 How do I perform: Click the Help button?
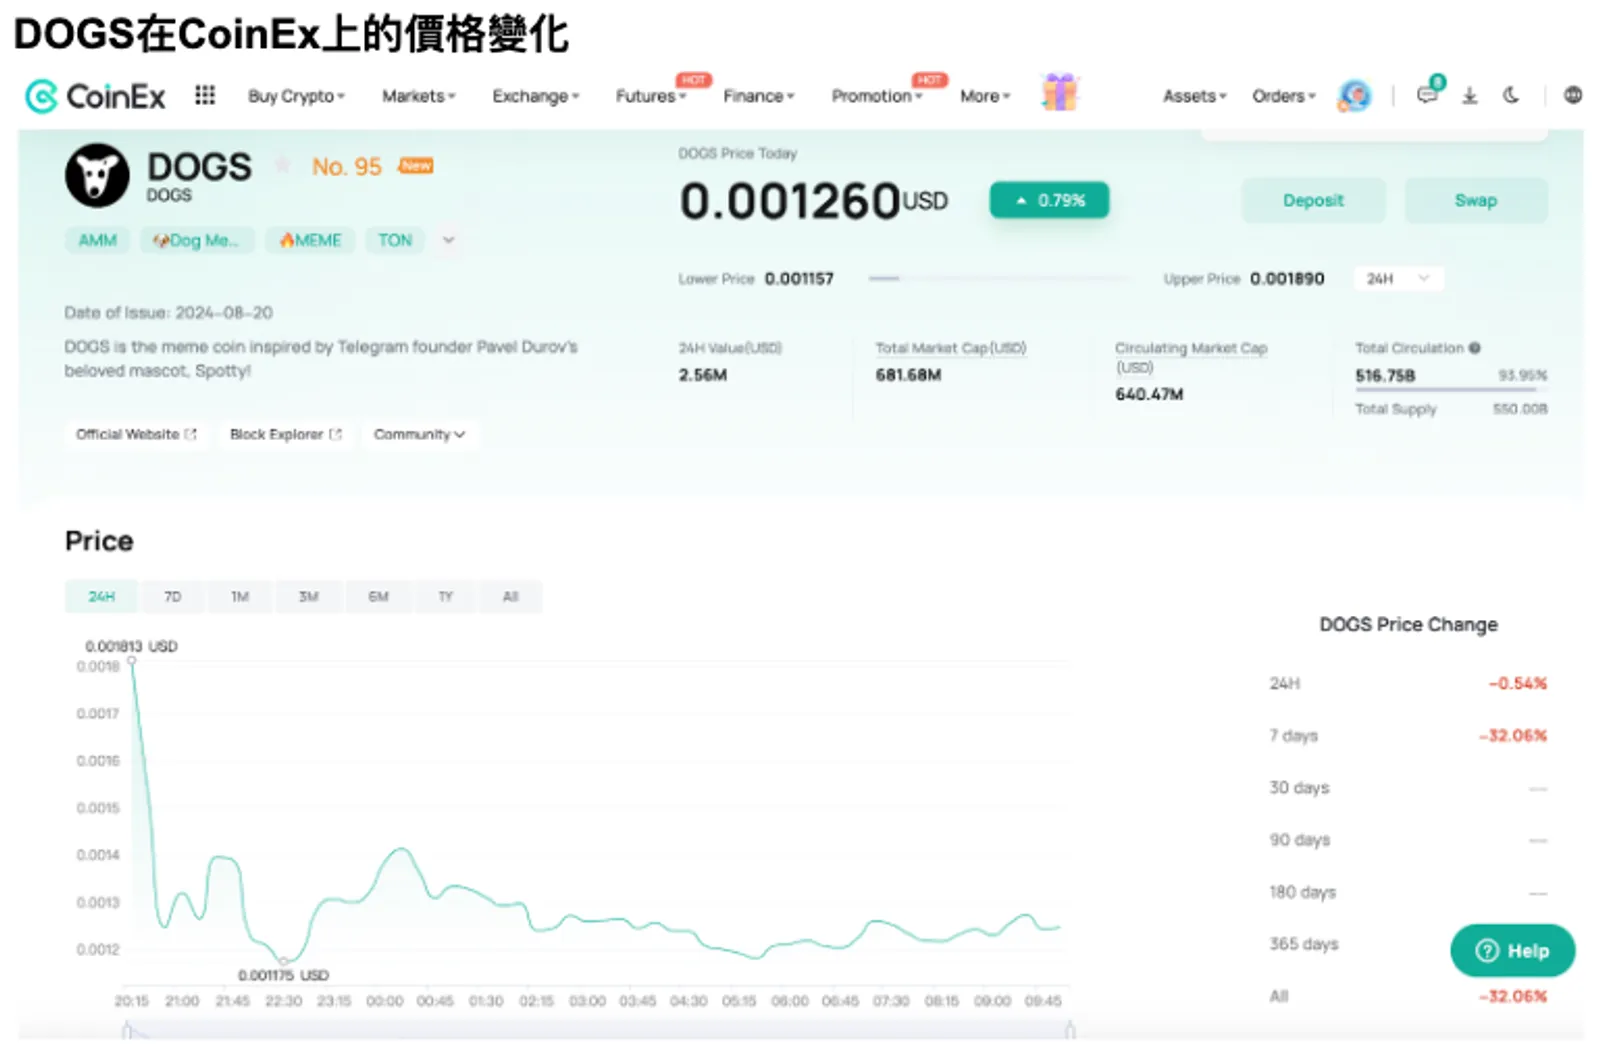1513,950
